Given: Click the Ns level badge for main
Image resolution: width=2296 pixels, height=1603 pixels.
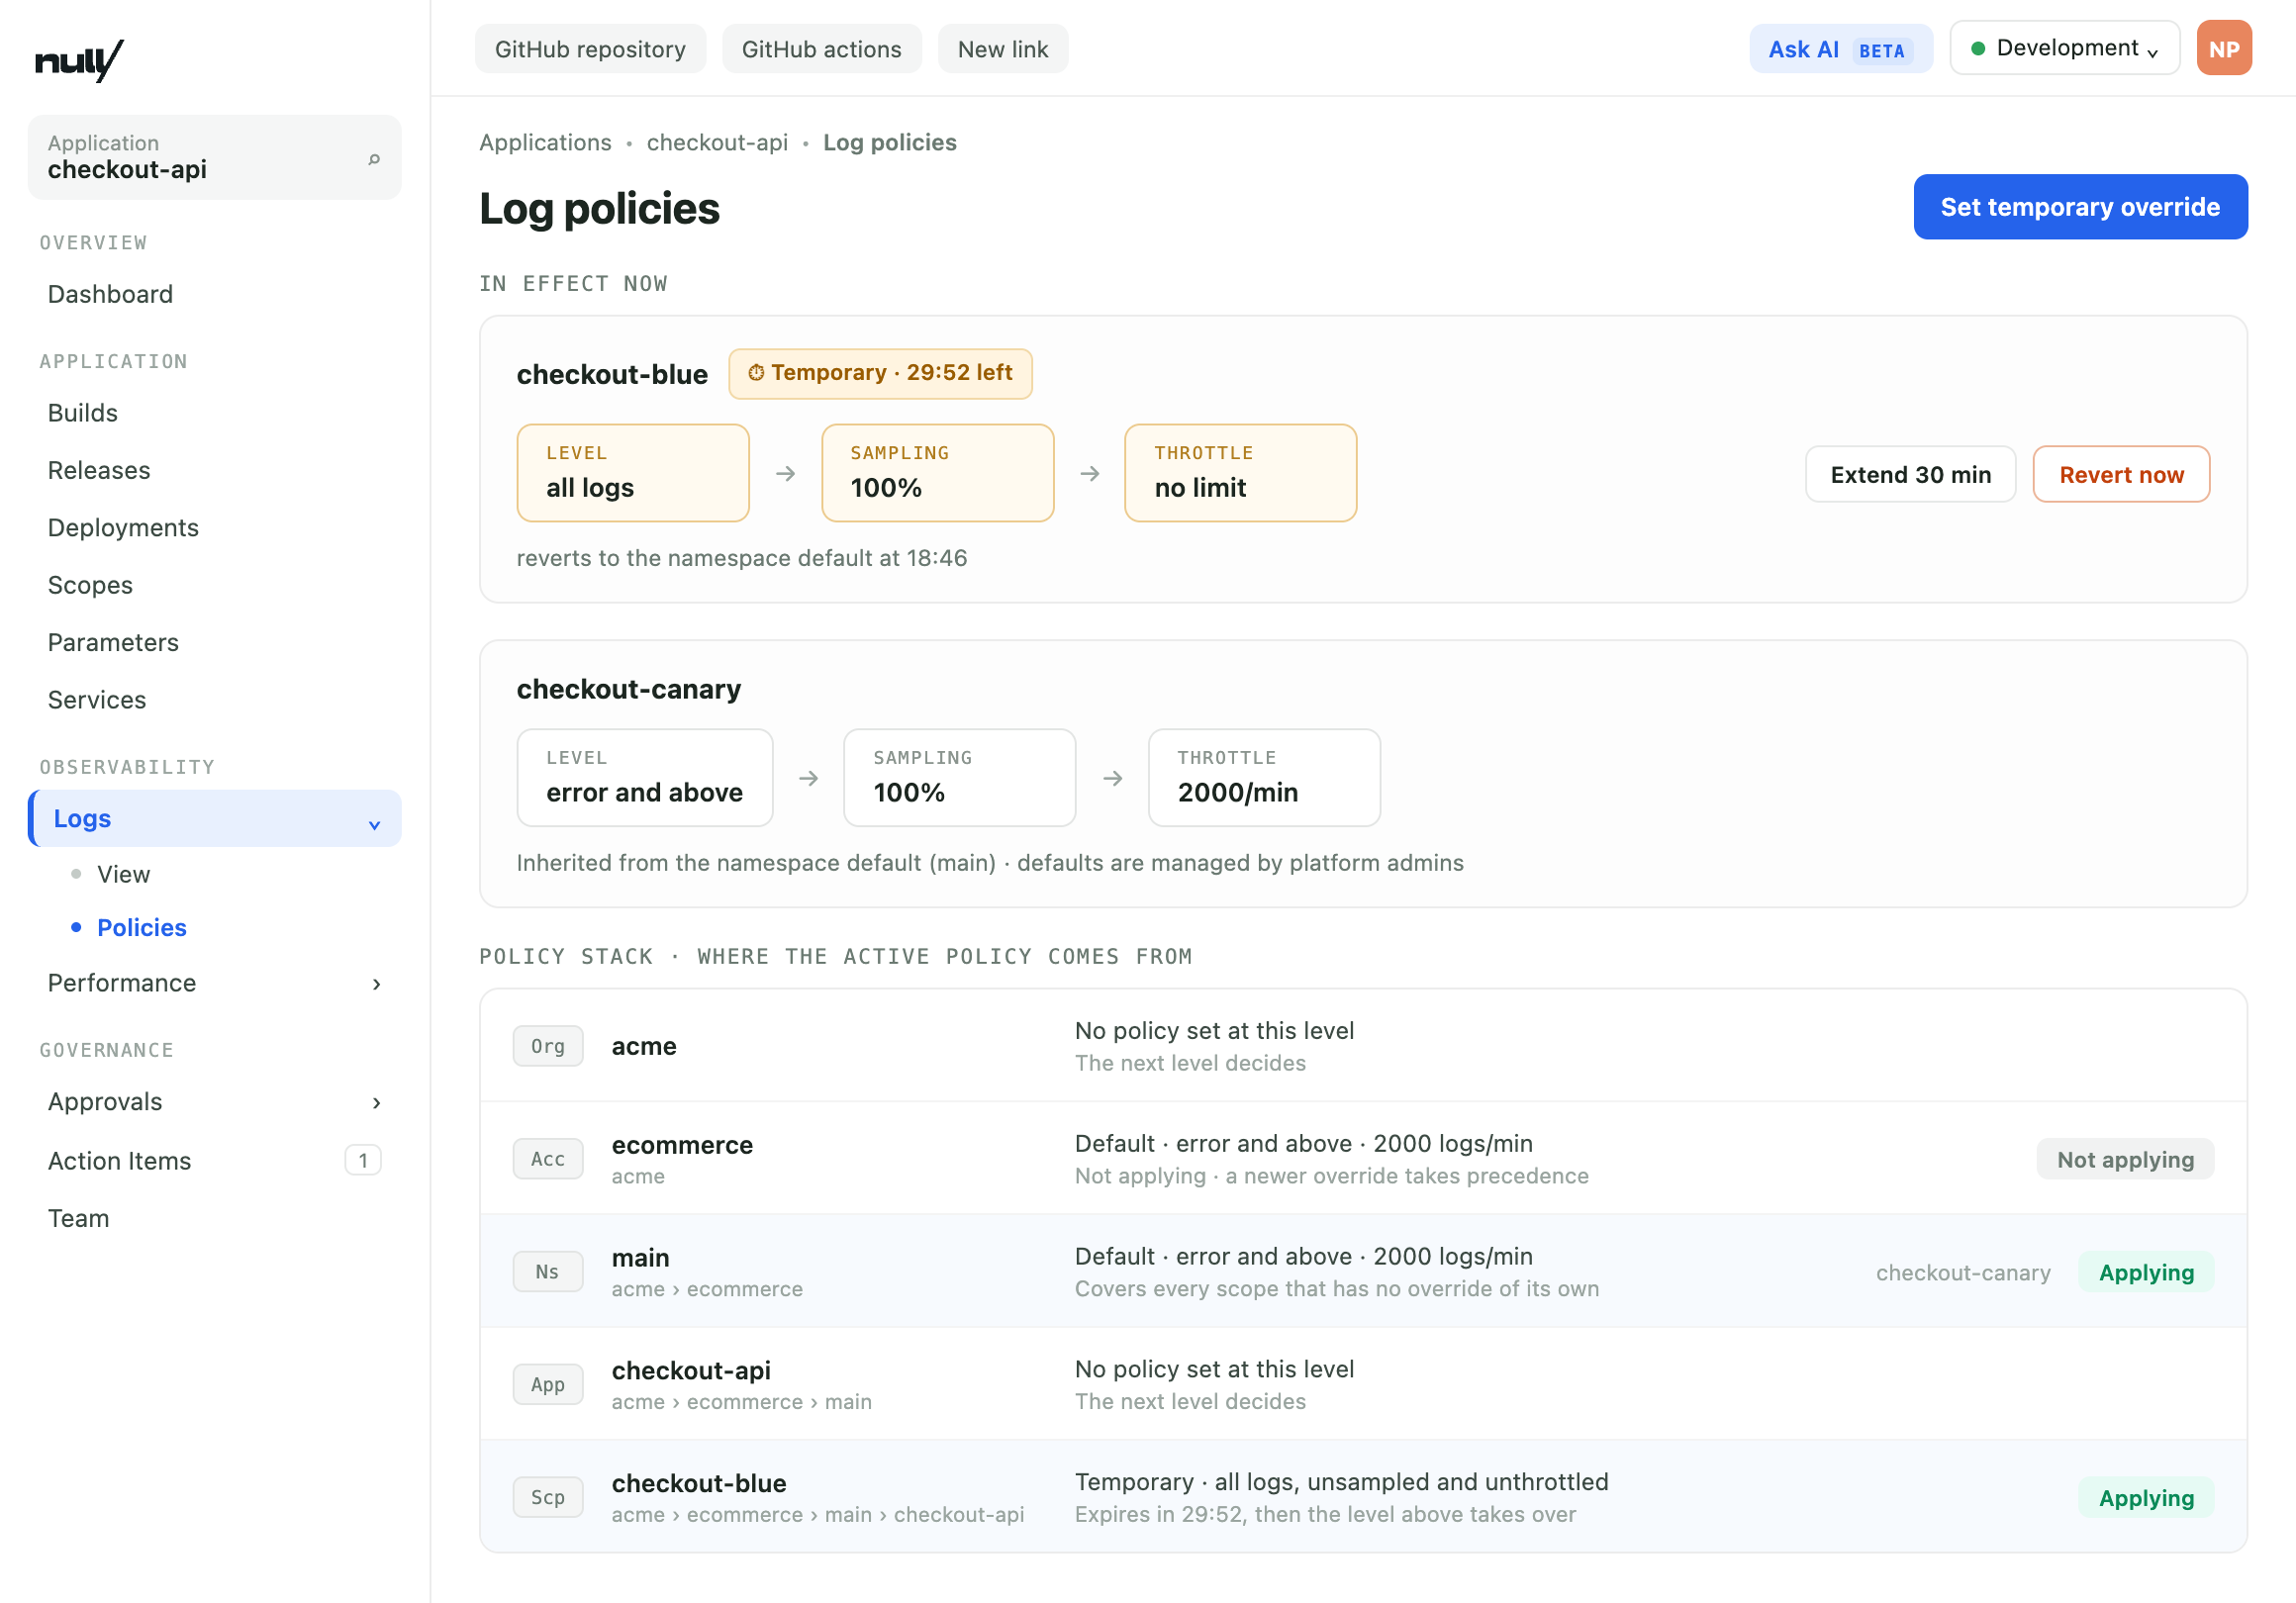Looking at the screenshot, I should (x=548, y=1272).
